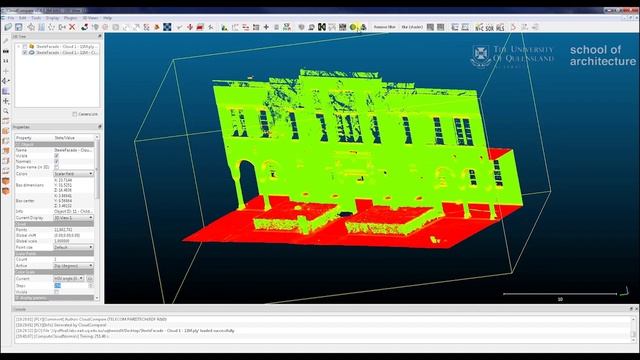Click the red cross Translate/Rotate icon

click(x=190, y=27)
